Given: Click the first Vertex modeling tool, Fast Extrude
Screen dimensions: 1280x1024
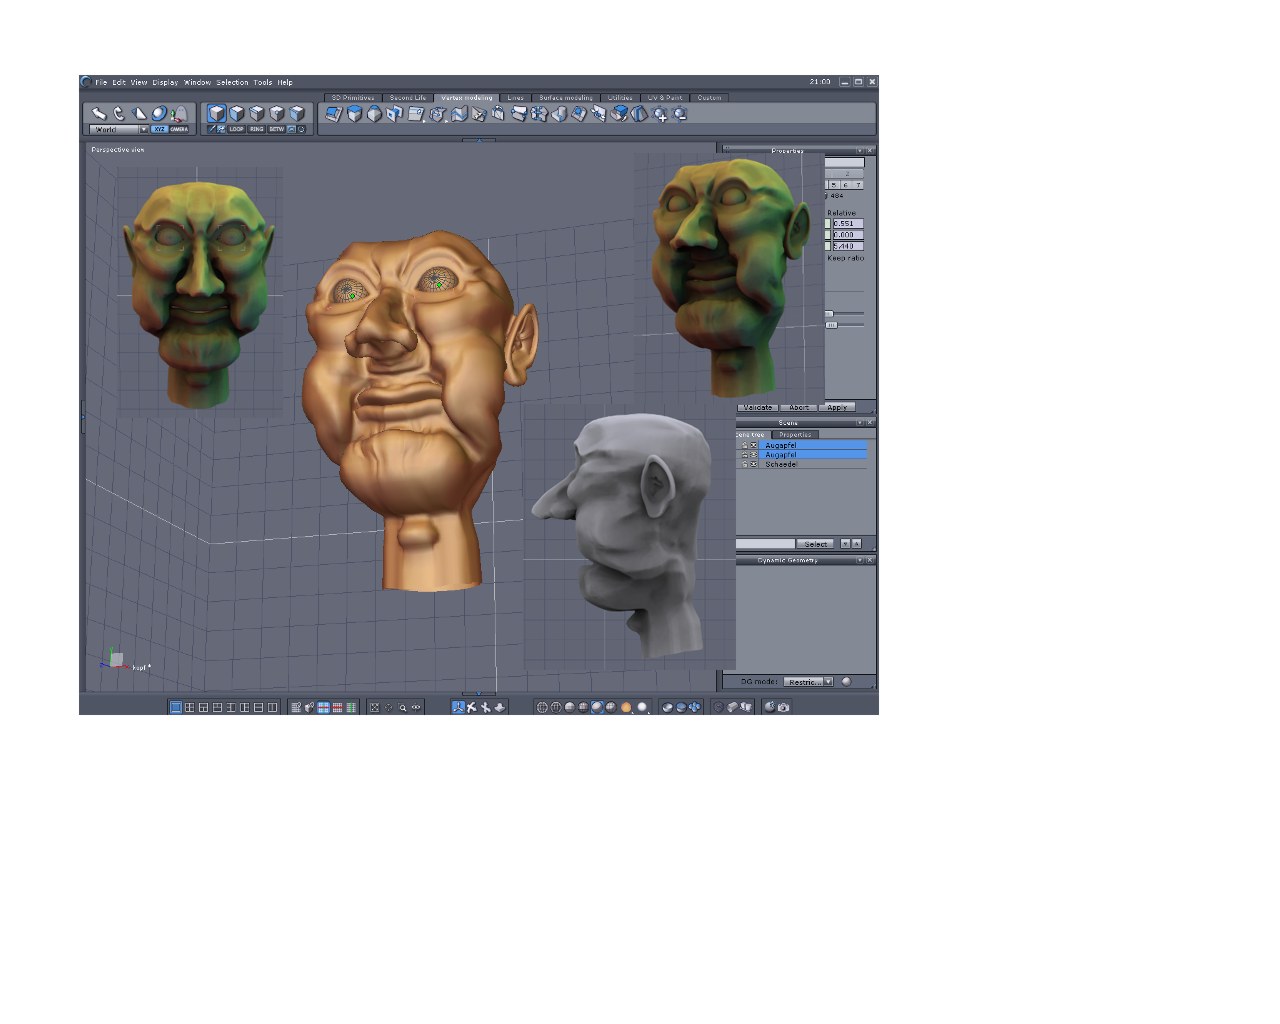Looking at the screenshot, I should [x=333, y=114].
